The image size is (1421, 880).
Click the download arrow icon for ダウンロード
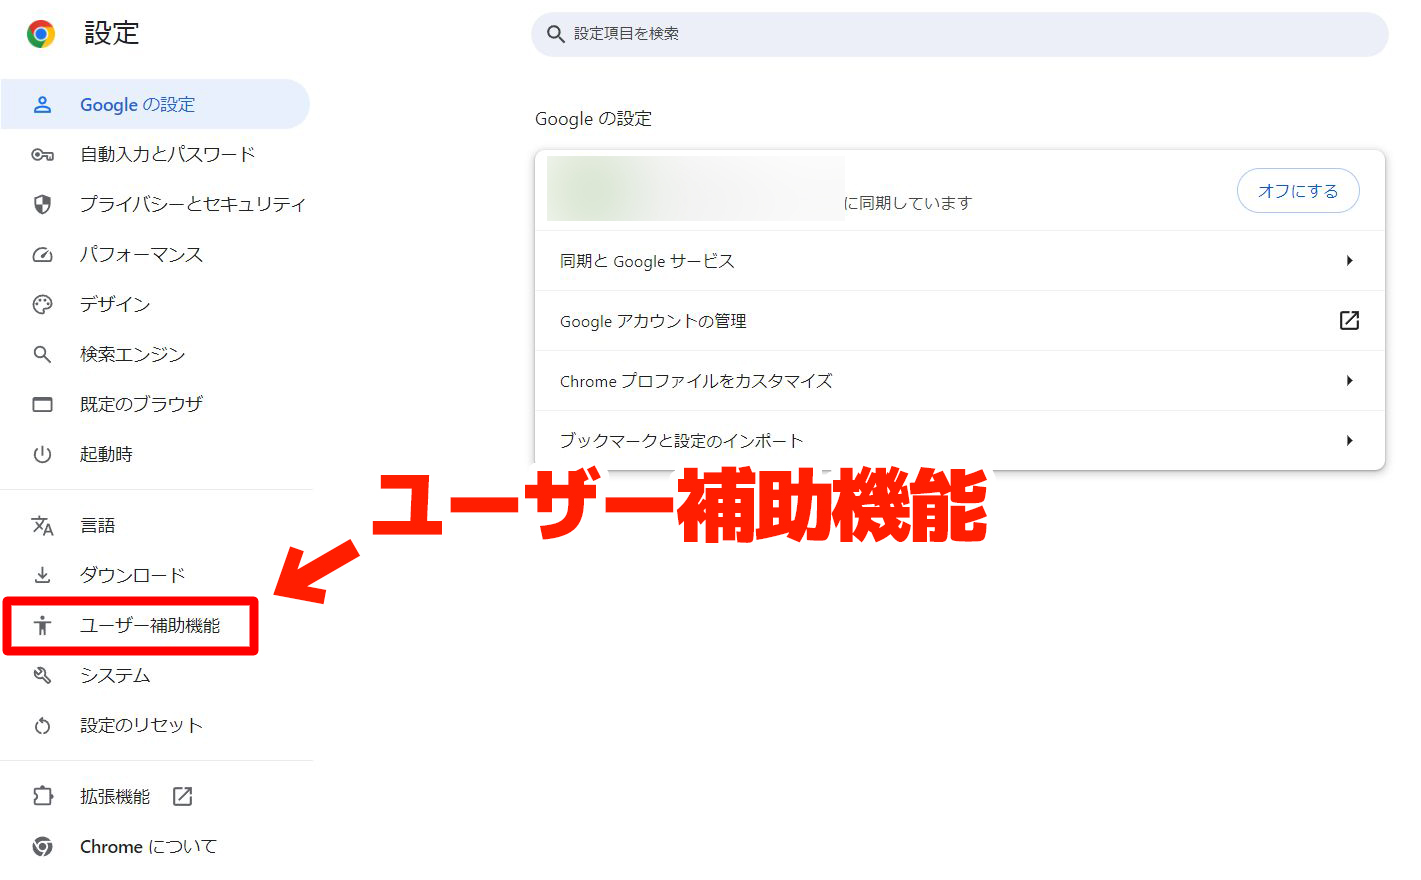(x=42, y=575)
